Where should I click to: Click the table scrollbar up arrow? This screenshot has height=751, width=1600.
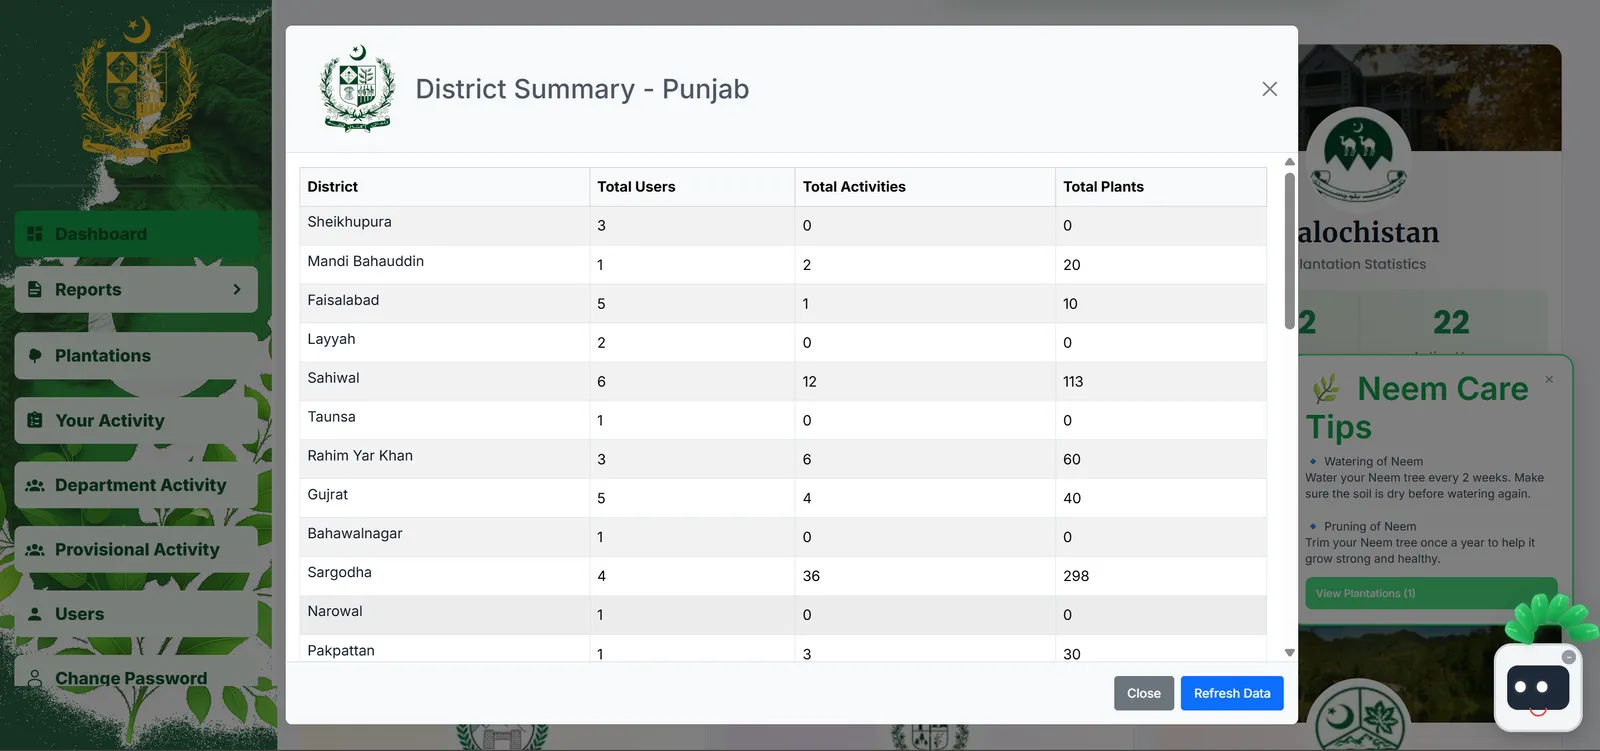coord(1290,162)
